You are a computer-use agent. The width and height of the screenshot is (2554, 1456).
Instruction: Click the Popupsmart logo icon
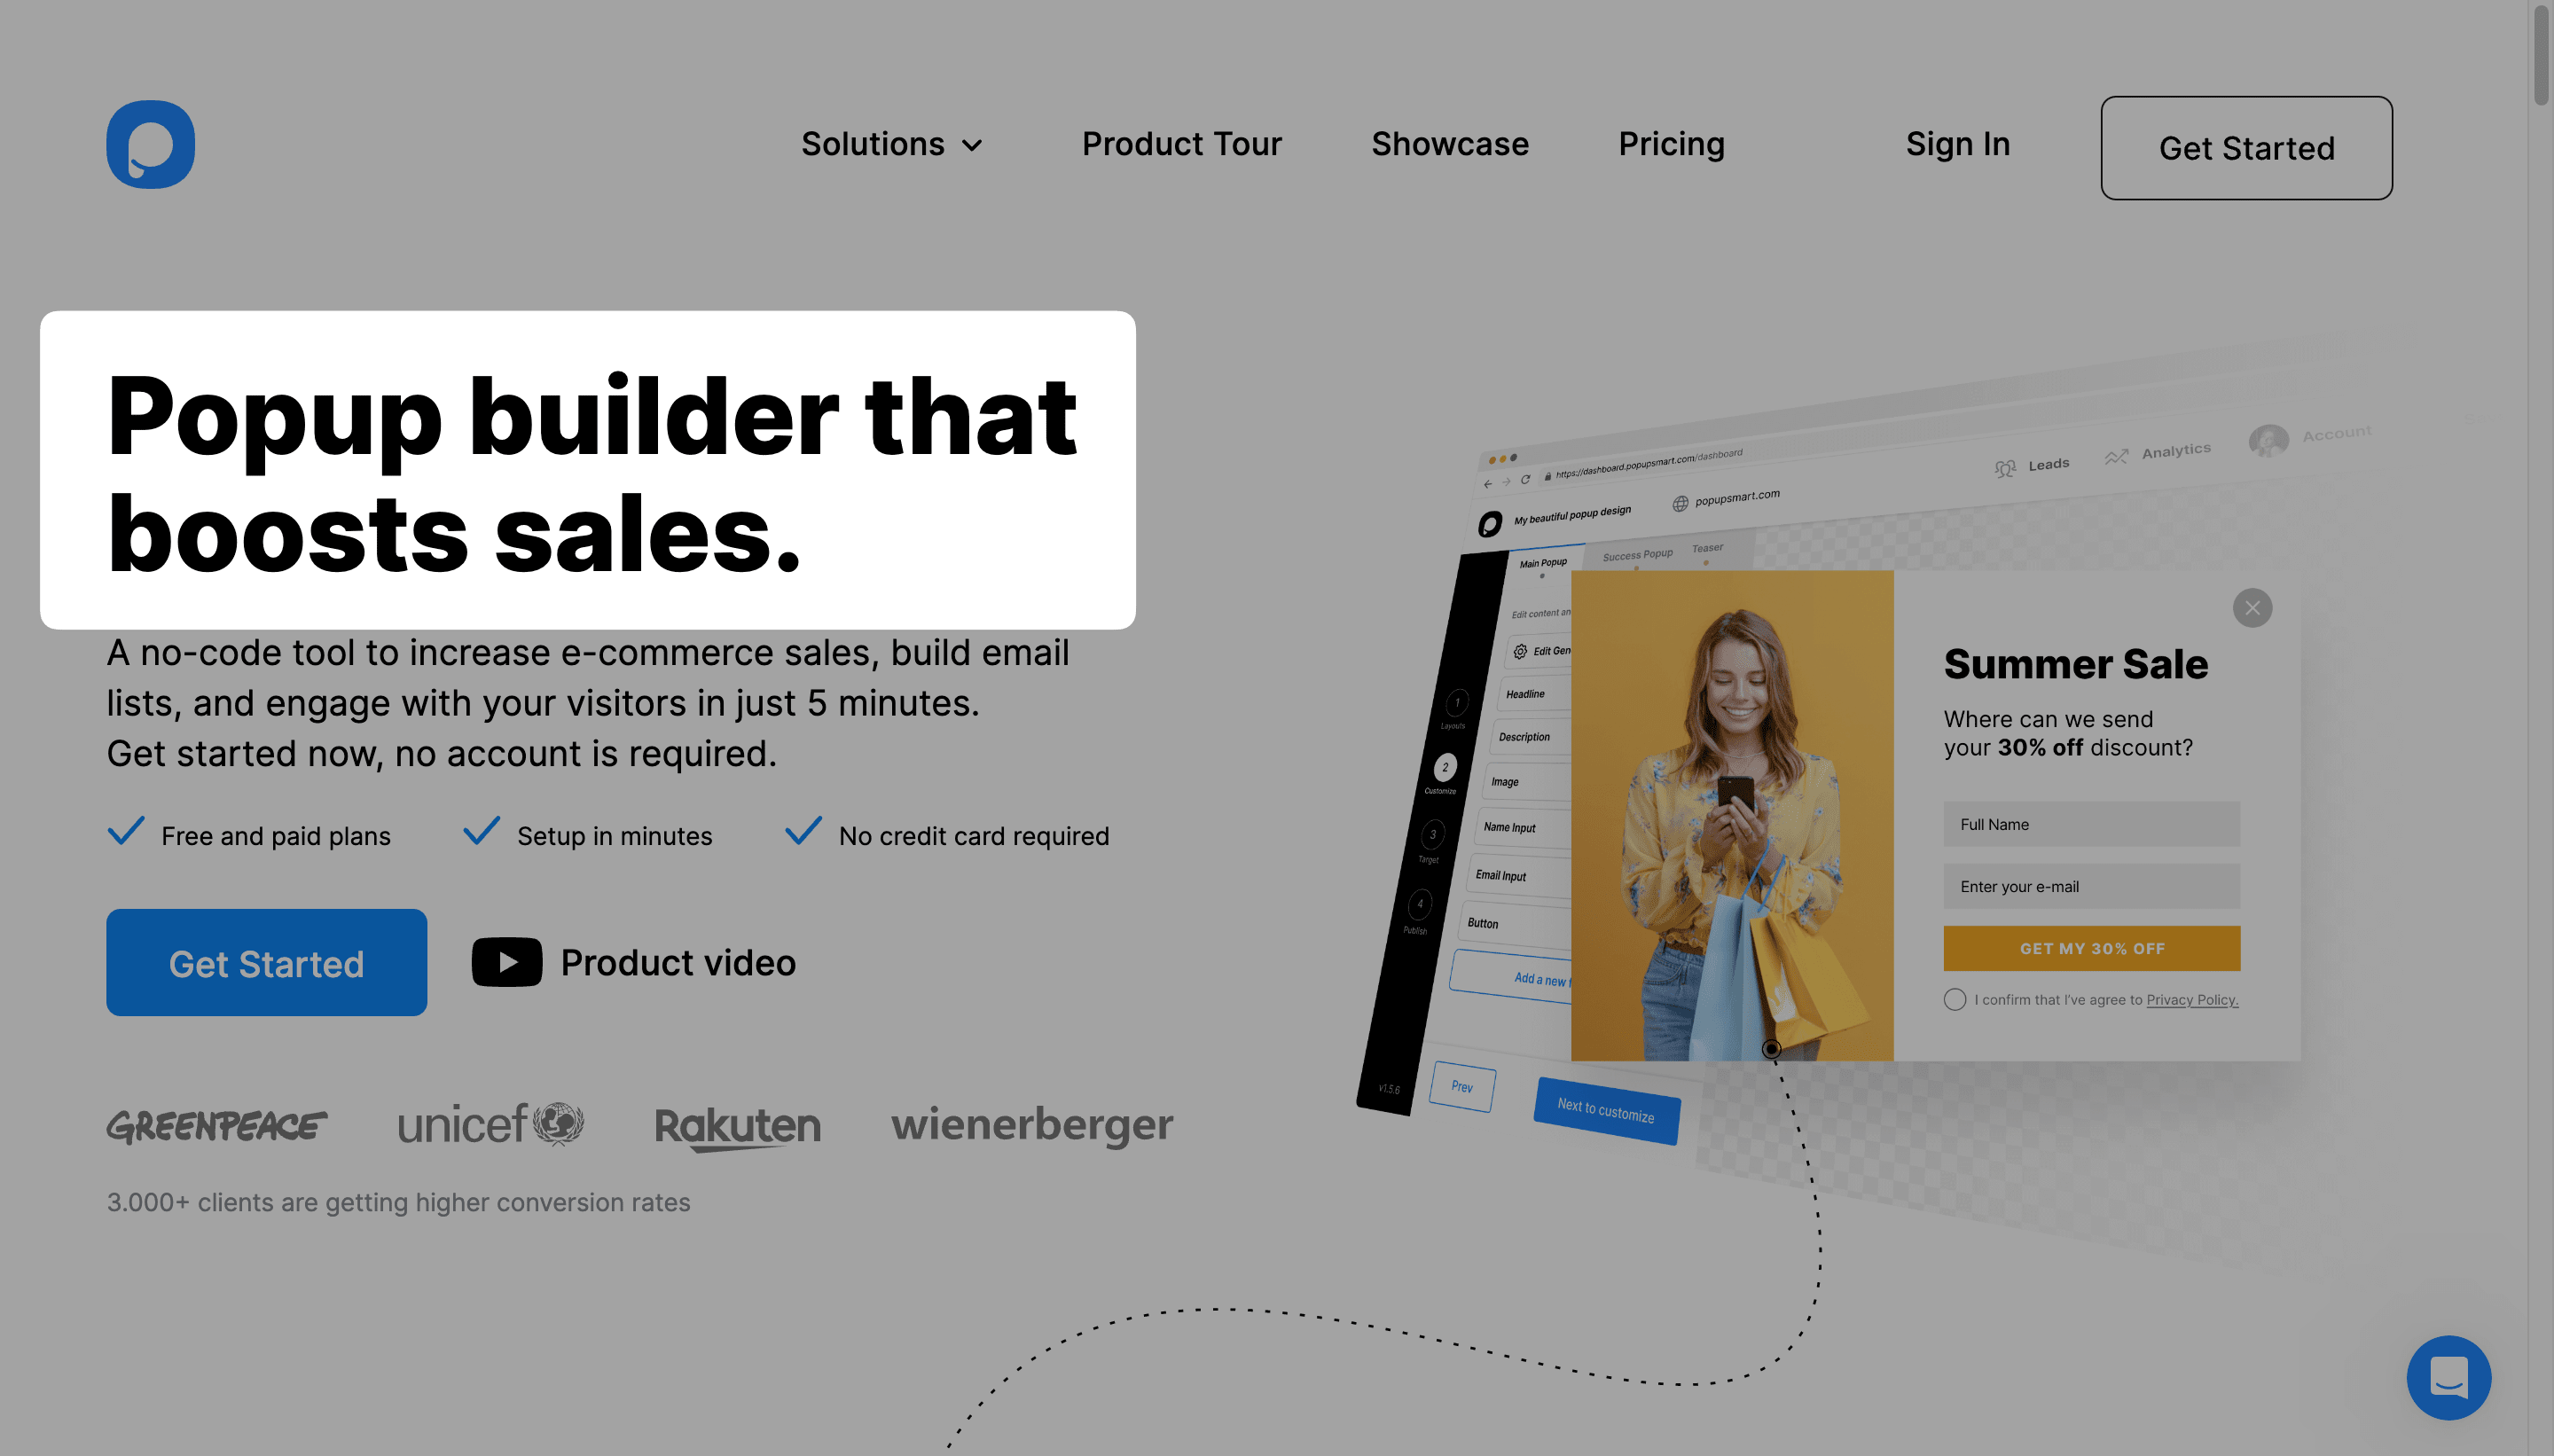[x=149, y=144]
